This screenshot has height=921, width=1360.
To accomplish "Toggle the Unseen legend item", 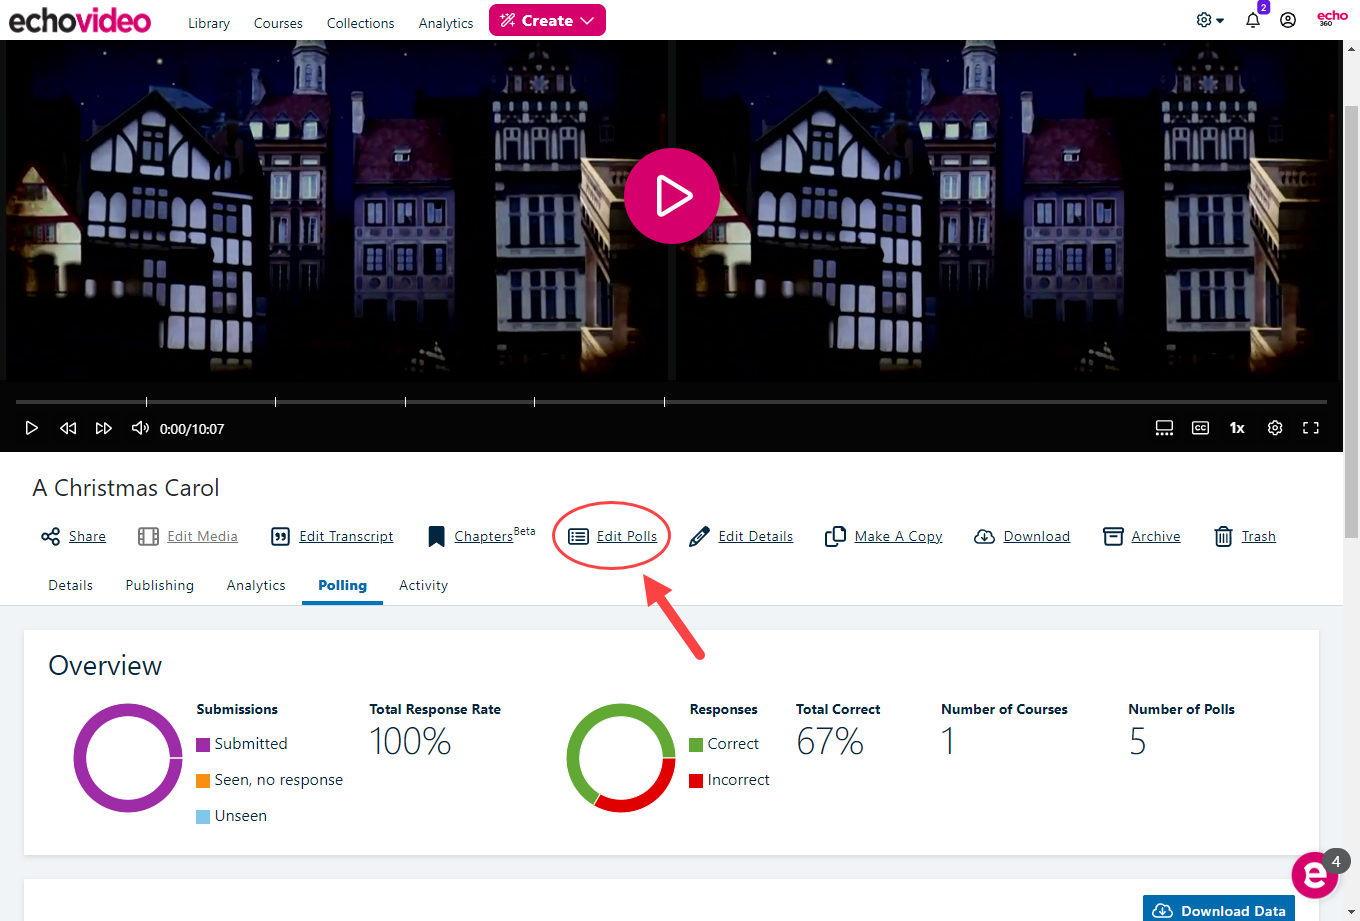I will point(231,816).
